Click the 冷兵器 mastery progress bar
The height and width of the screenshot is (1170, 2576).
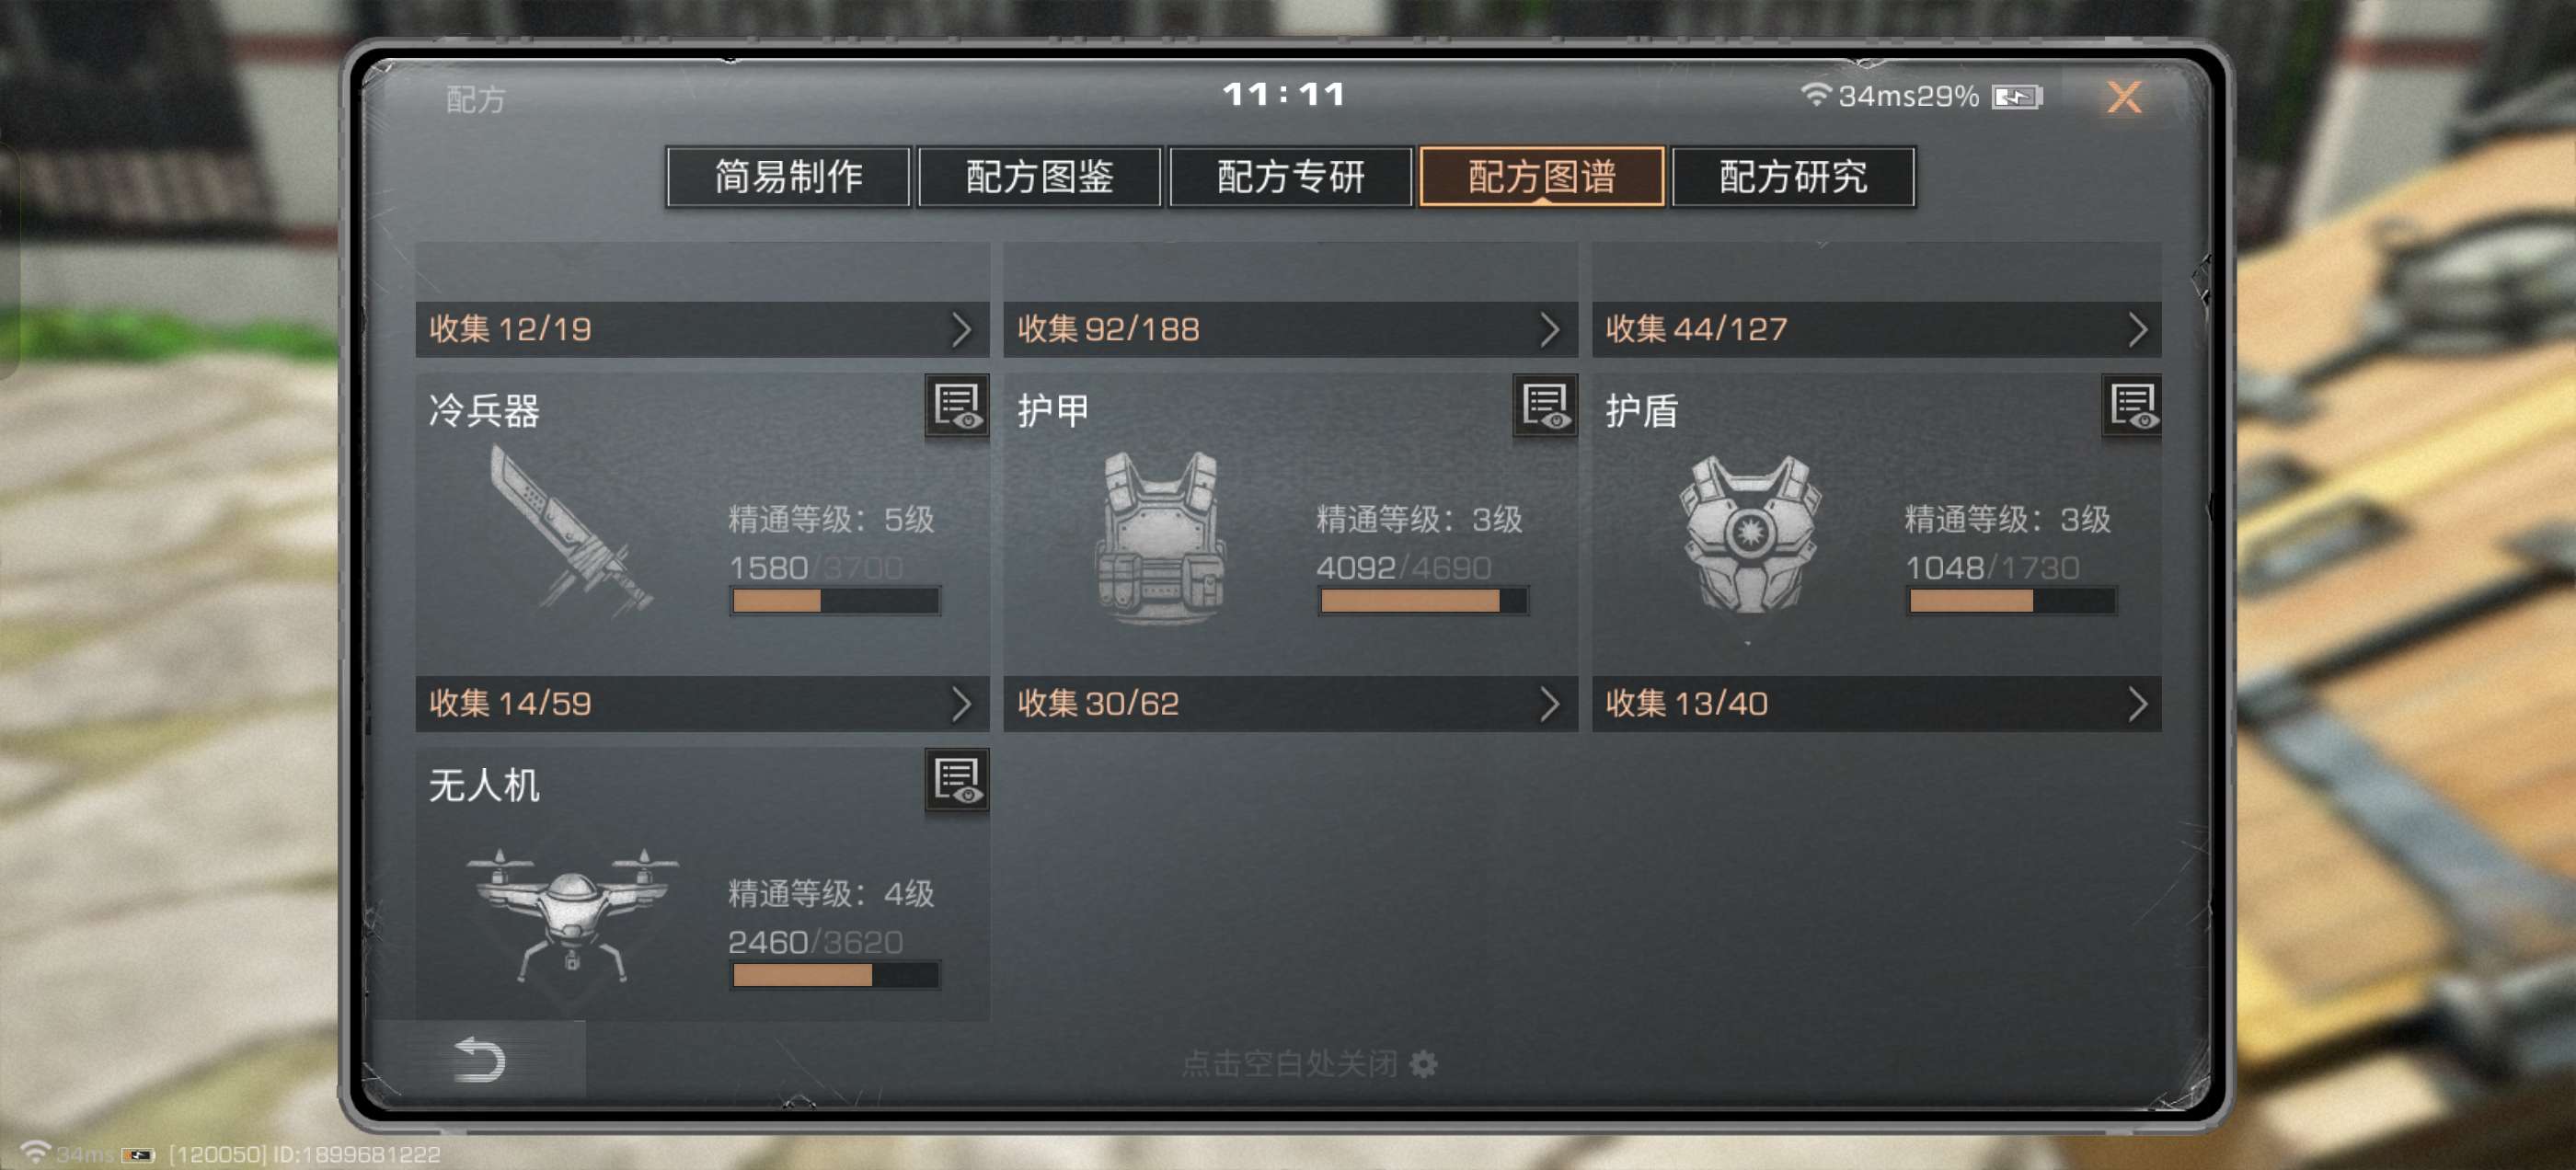(835, 600)
